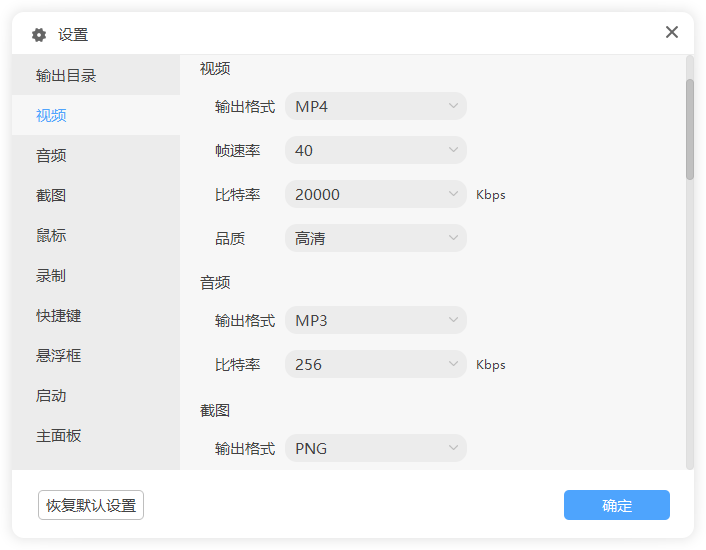This screenshot has width=706, height=550.
Task: Open the 鼠标 settings section
Action: (51, 235)
